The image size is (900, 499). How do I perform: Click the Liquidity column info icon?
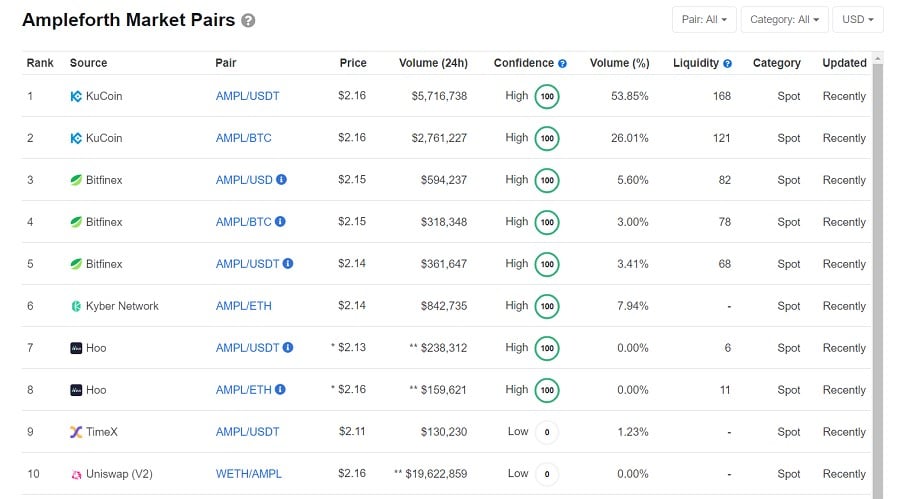click(727, 63)
